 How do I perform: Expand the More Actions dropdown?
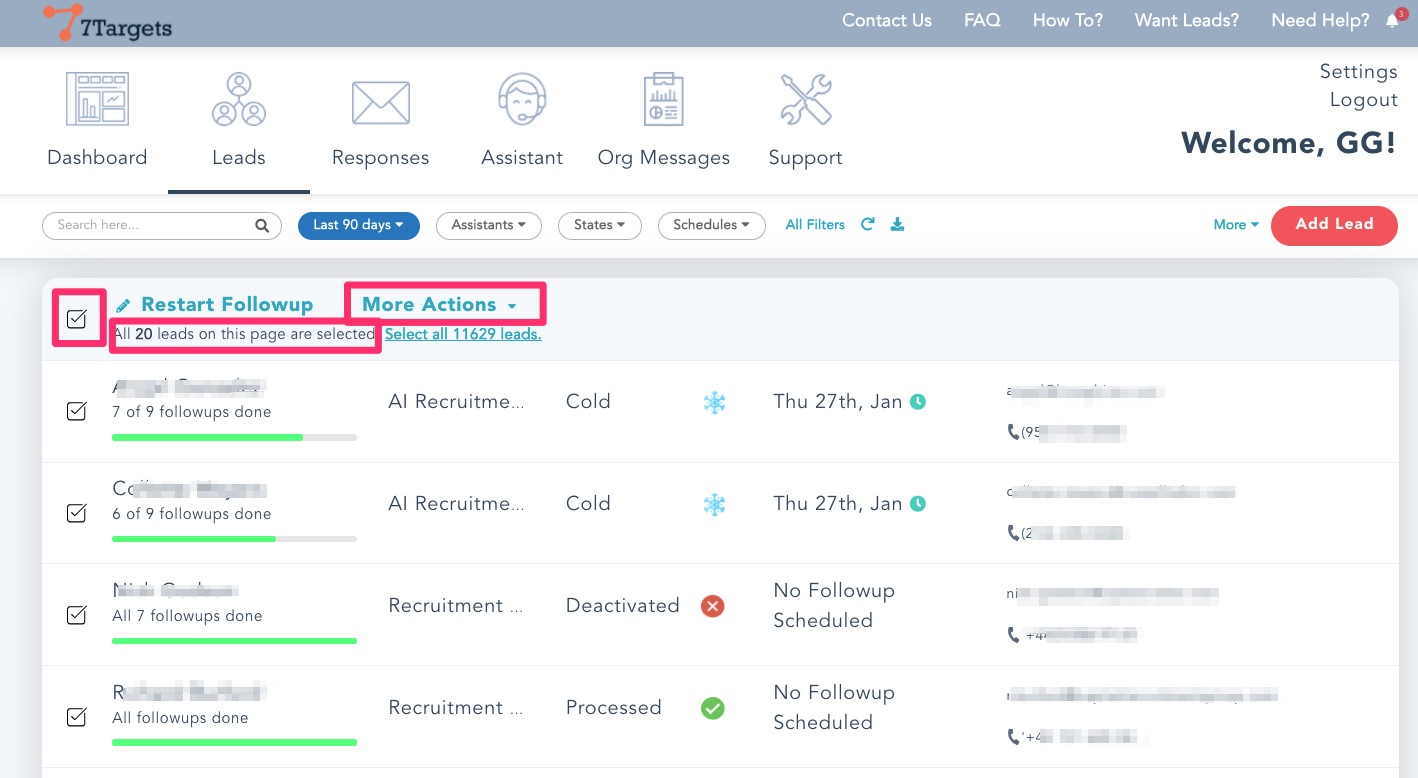440,305
